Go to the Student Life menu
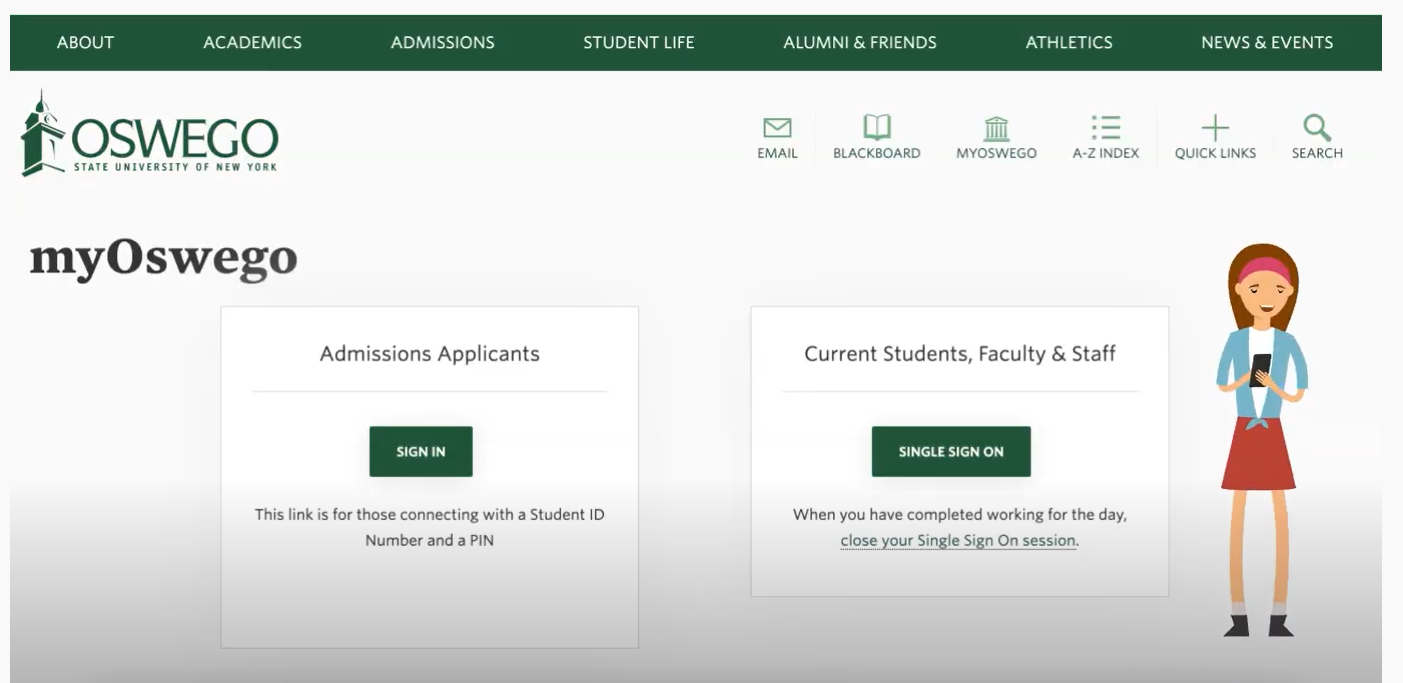Screen dimensions: 1403x683 click(638, 42)
